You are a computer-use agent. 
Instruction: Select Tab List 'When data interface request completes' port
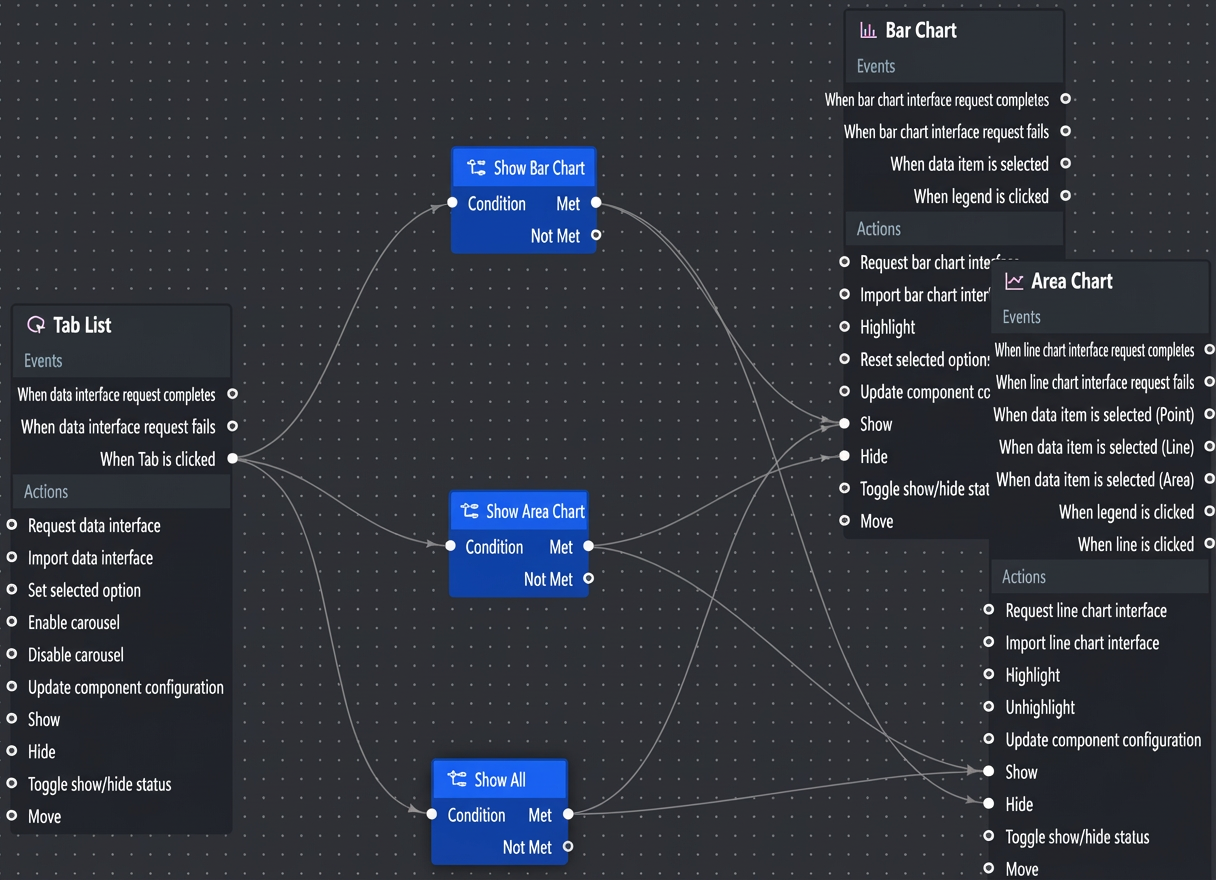click(233, 394)
